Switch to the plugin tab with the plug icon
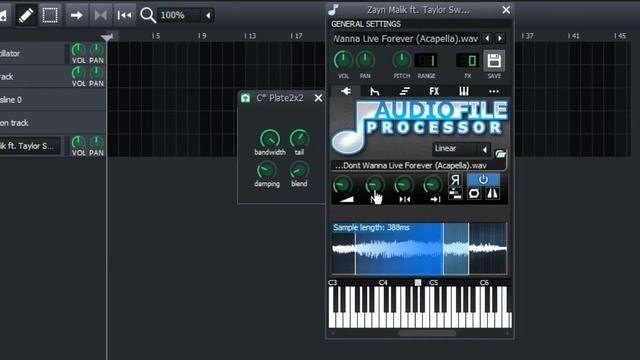The height and width of the screenshot is (360, 640). click(346, 91)
